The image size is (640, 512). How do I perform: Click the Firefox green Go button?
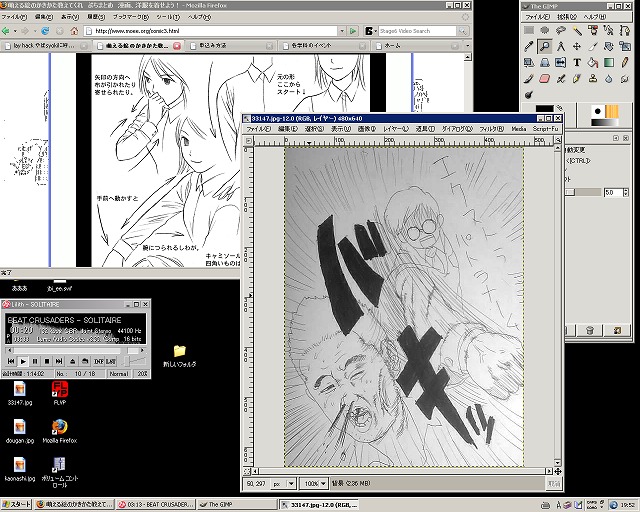coord(353,31)
